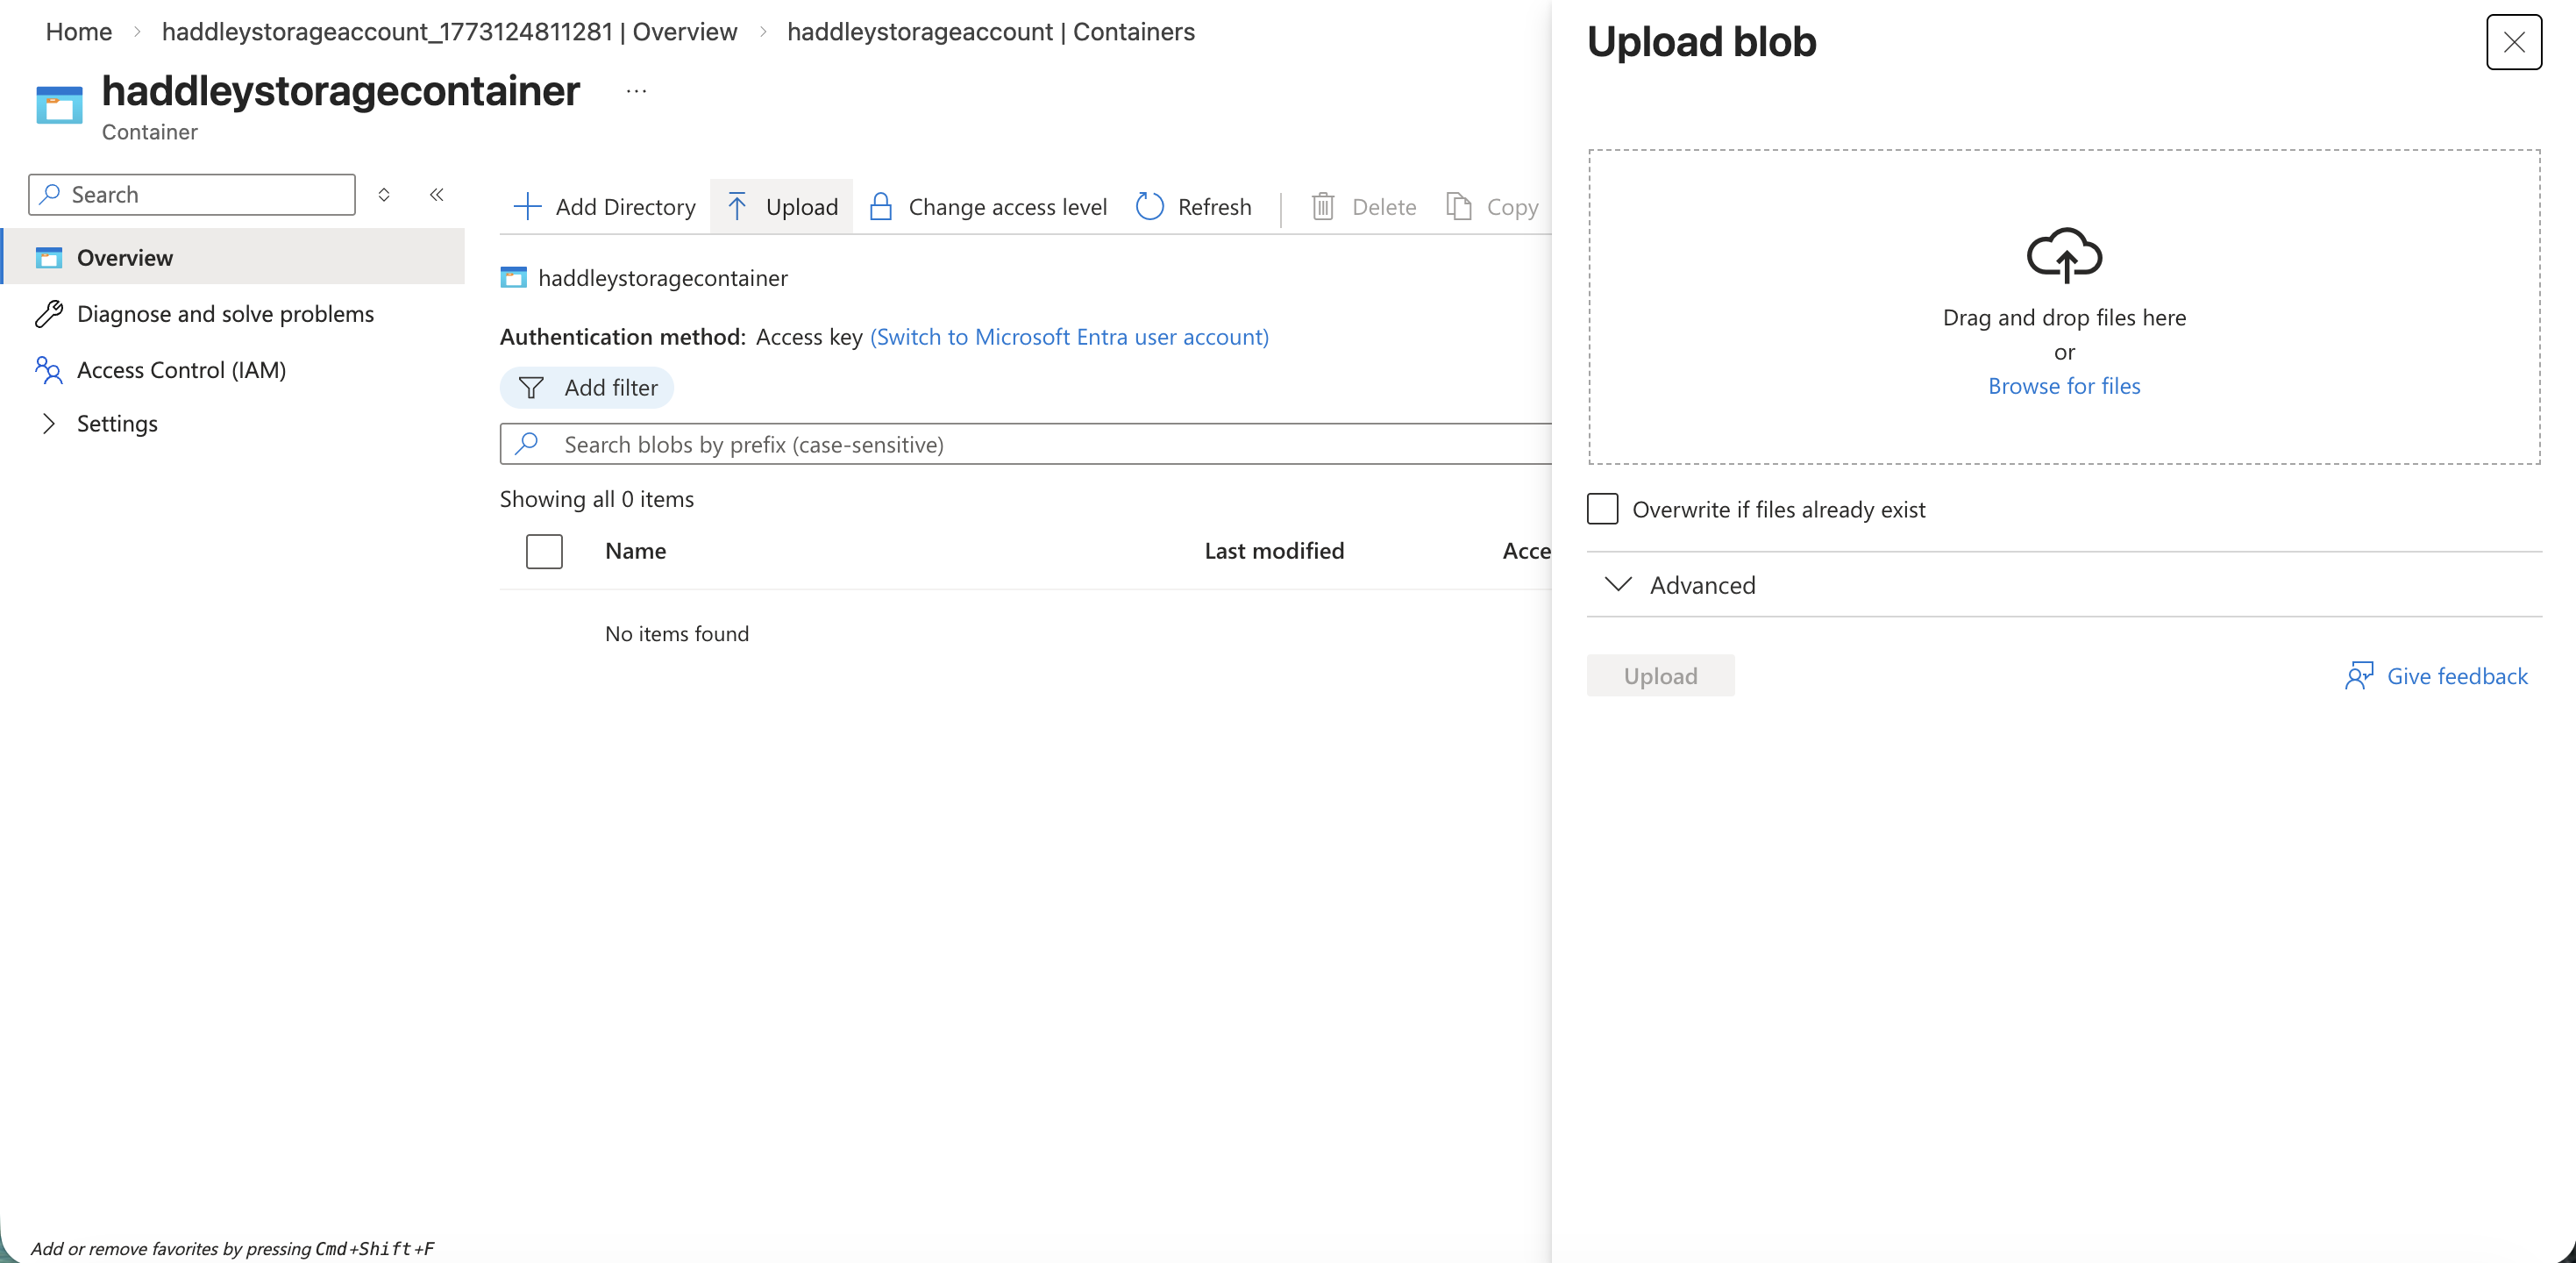Click the Refresh icon
This screenshot has height=1263, width=2576.
[1150, 206]
